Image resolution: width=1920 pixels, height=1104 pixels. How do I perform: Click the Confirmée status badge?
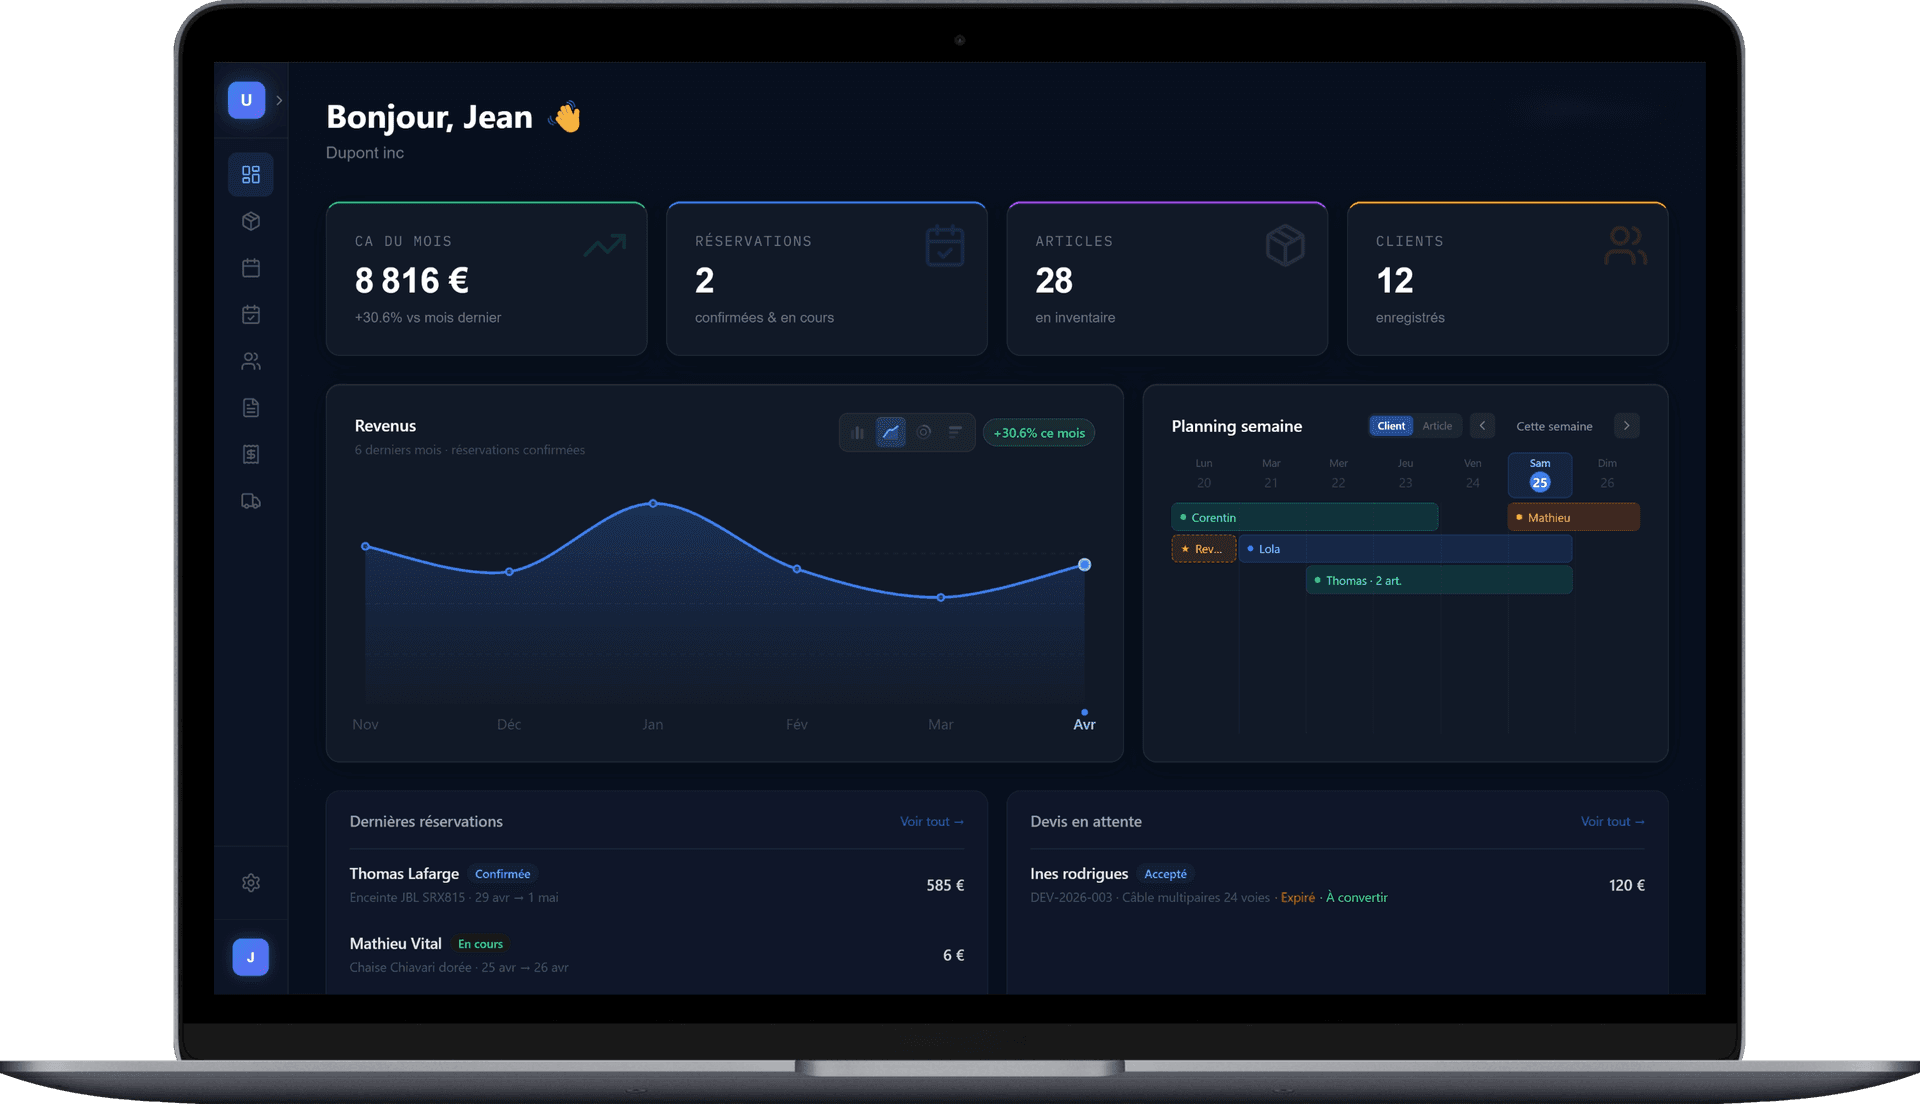503,874
